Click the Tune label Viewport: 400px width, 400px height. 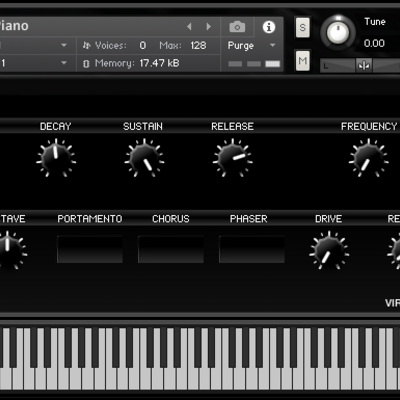(x=375, y=22)
